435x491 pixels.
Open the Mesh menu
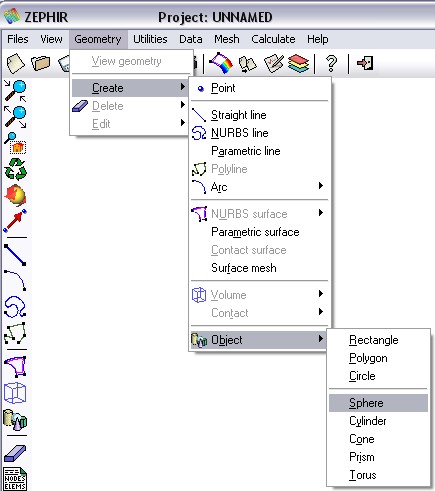coord(227,39)
